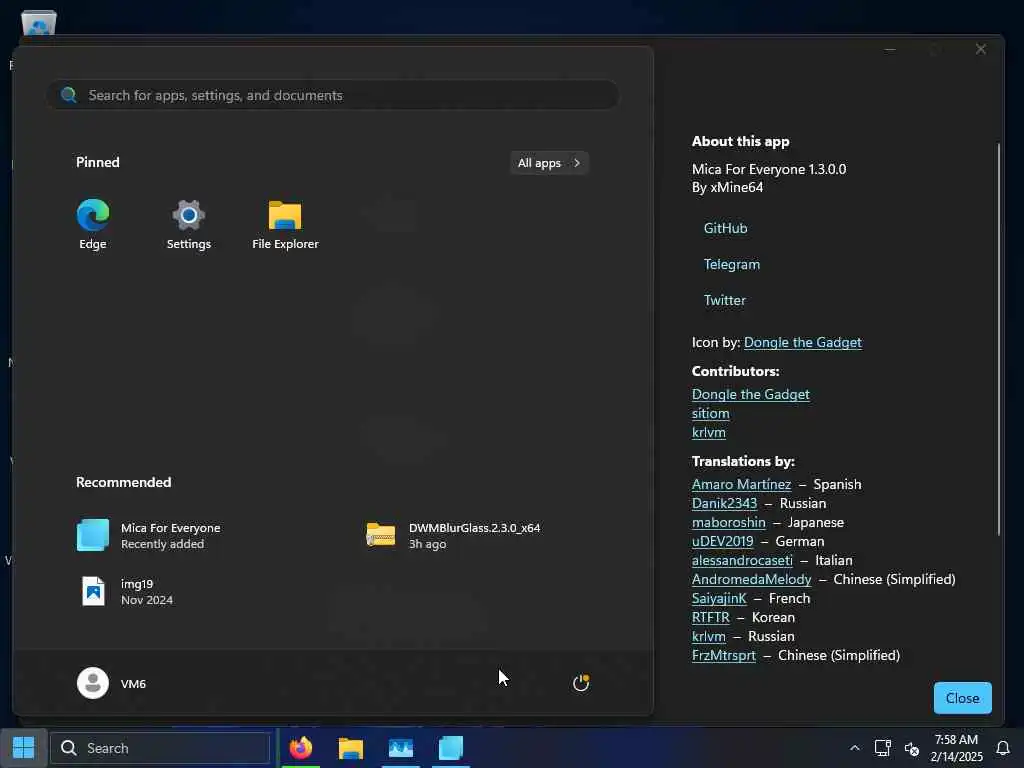The height and width of the screenshot is (768, 1024).
Task: Open recommended img19 file
Action: (x=125, y=592)
